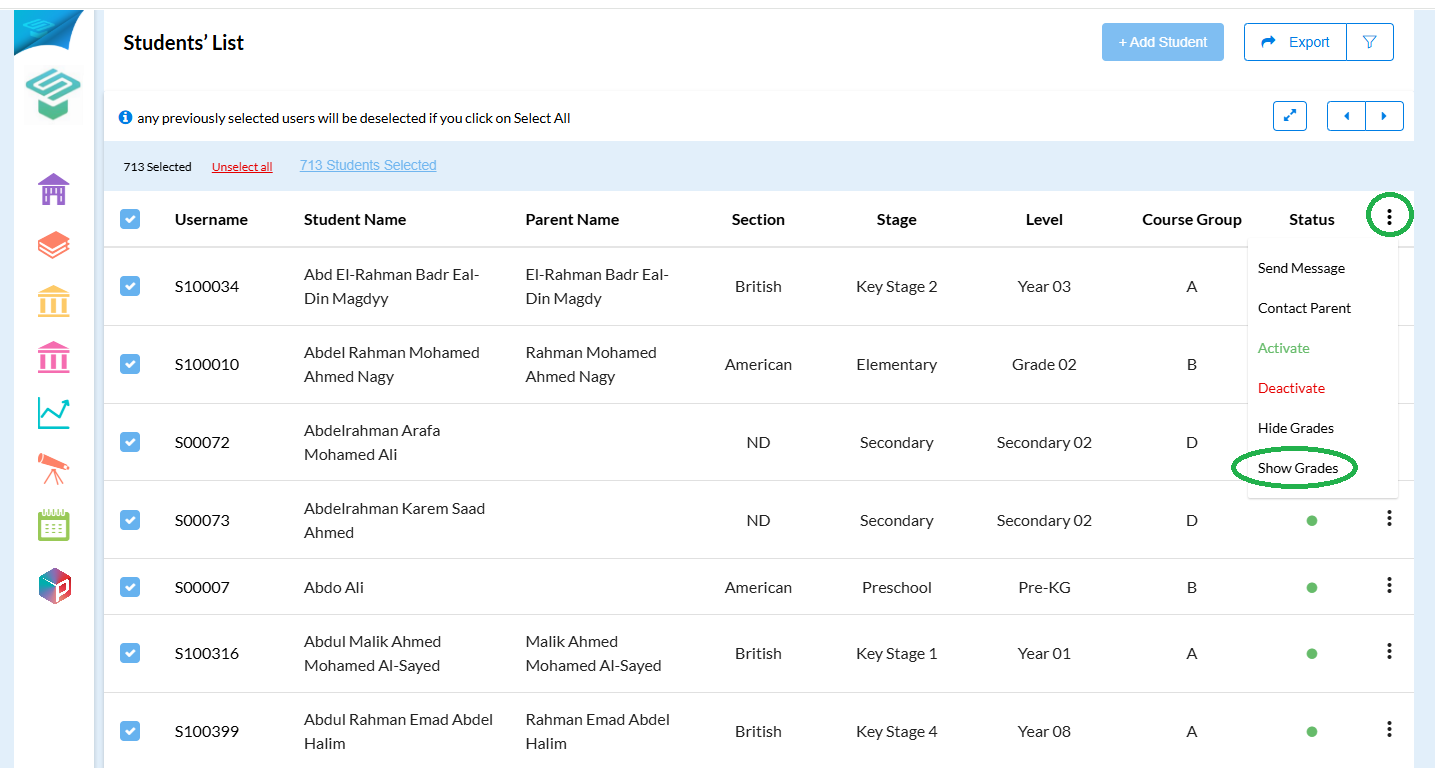Click green status dot for S100316

coord(1312,654)
